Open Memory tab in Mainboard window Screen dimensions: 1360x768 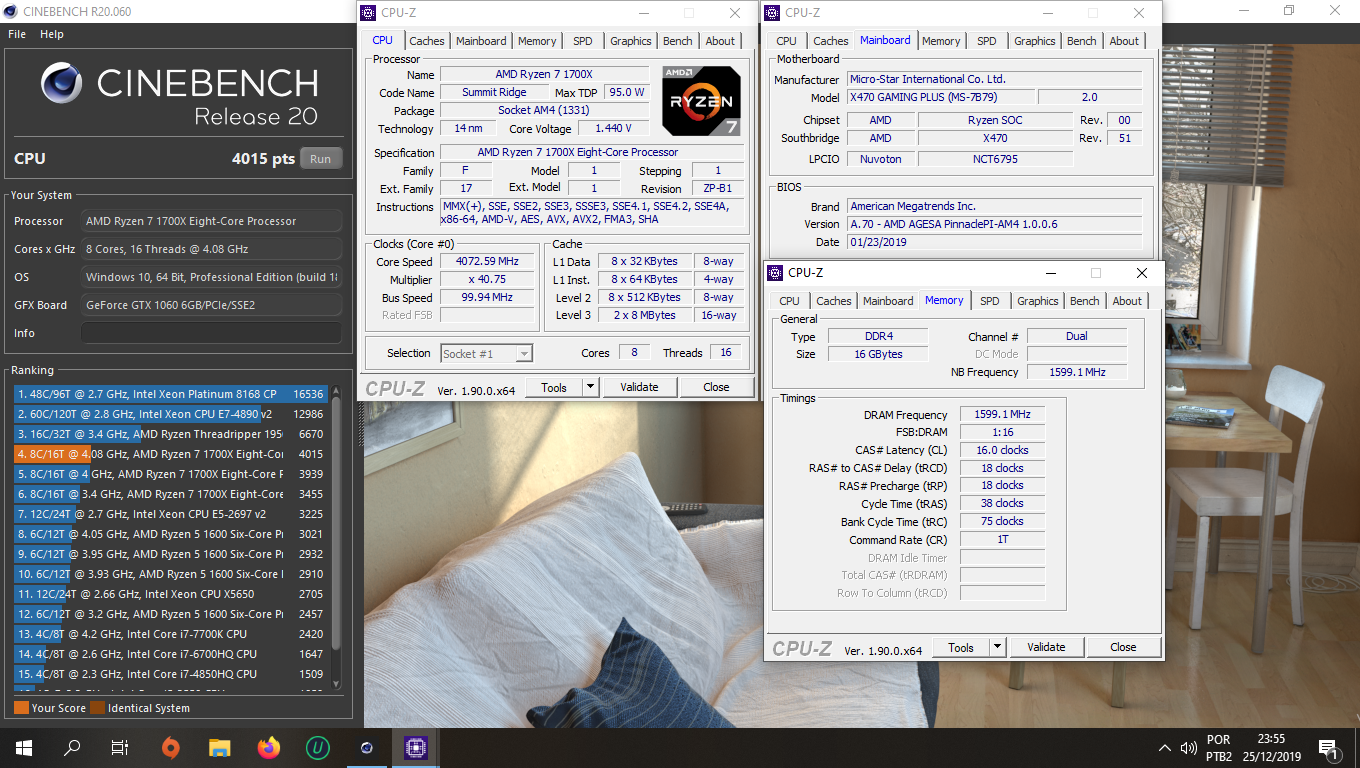tap(941, 41)
